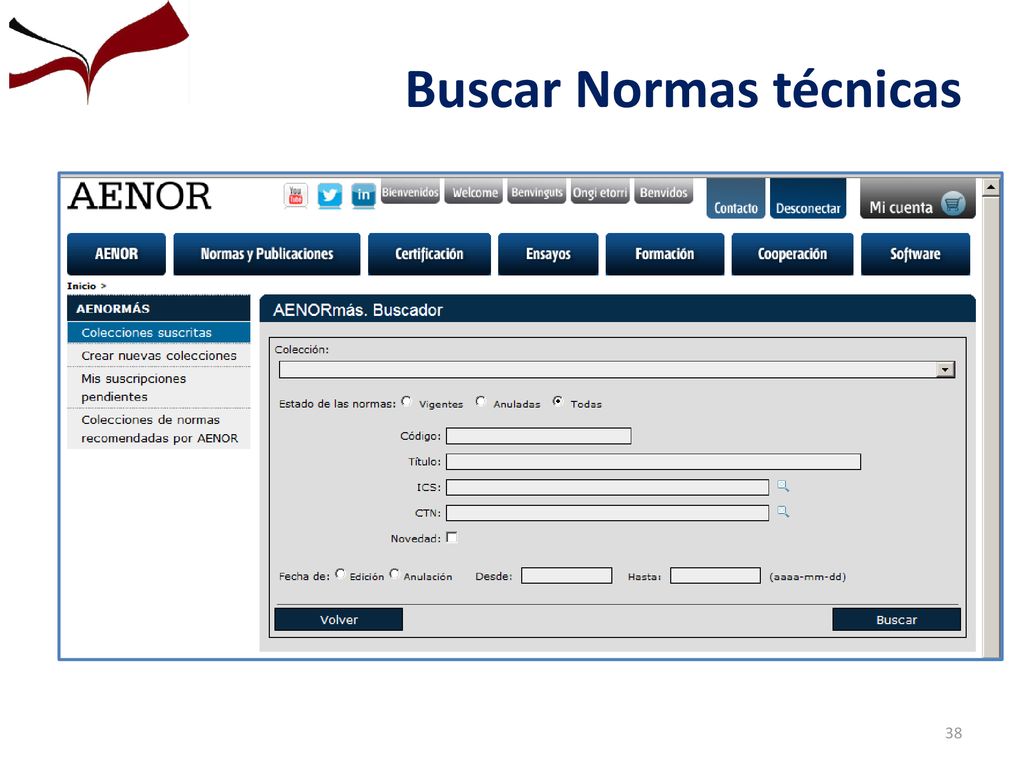Click the Buscar button
The width and height of the screenshot is (1024, 768).
tap(896, 620)
